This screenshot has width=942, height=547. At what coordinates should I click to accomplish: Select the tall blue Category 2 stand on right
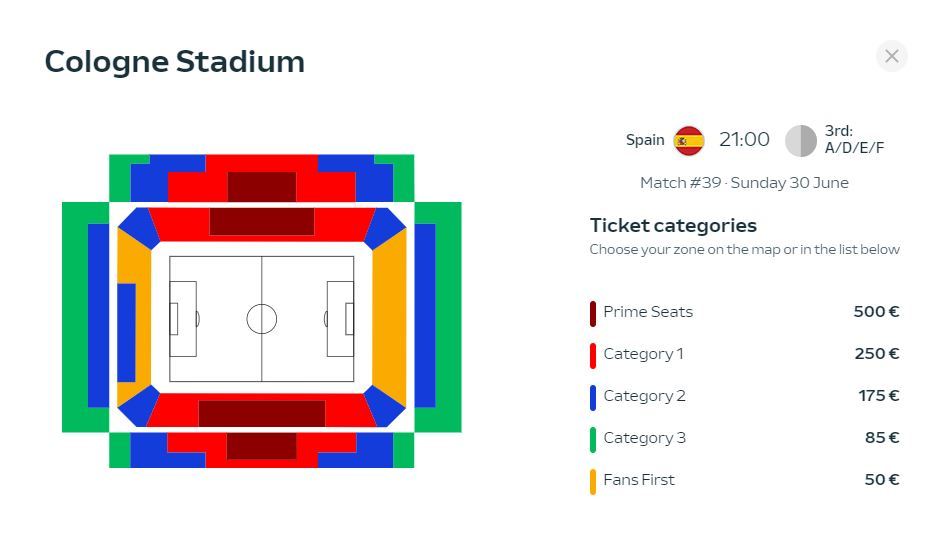click(425, 315)
